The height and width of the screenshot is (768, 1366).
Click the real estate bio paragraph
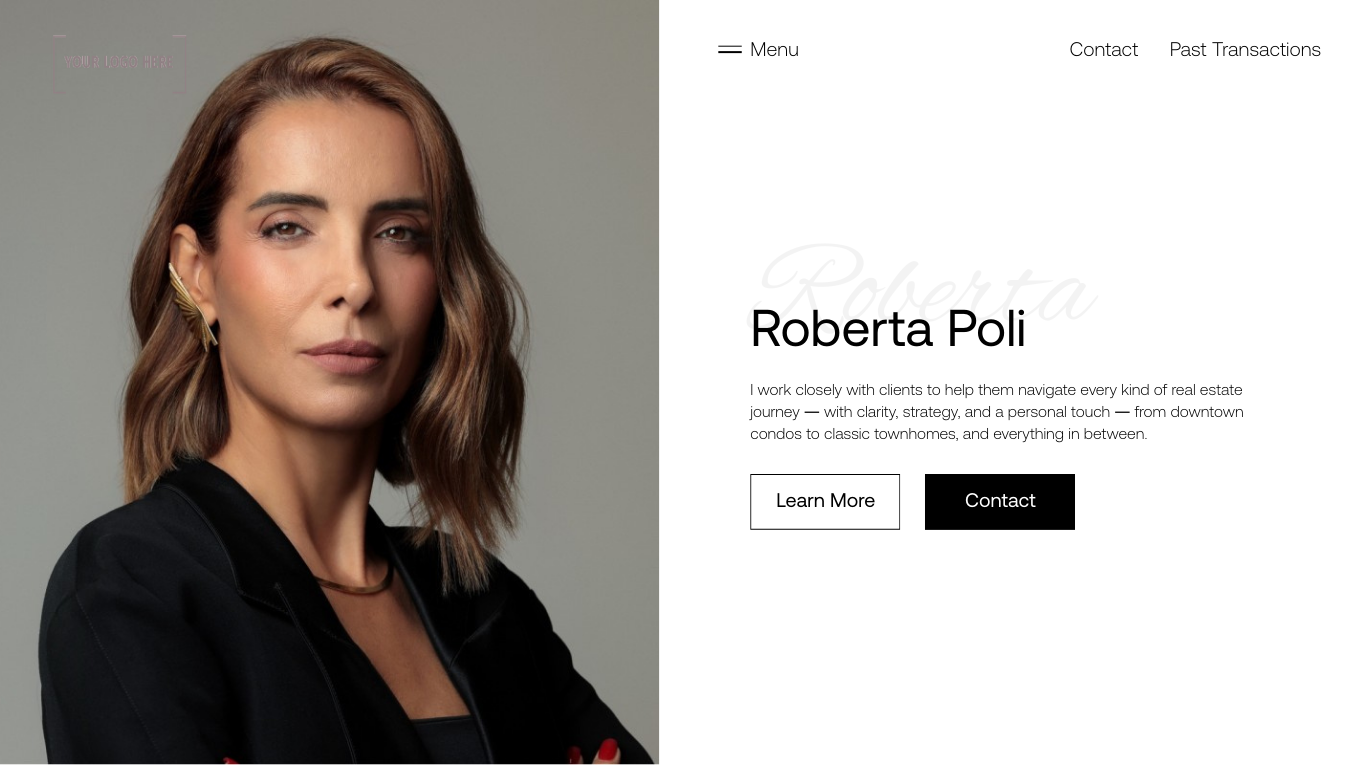[x=997, y=412]
